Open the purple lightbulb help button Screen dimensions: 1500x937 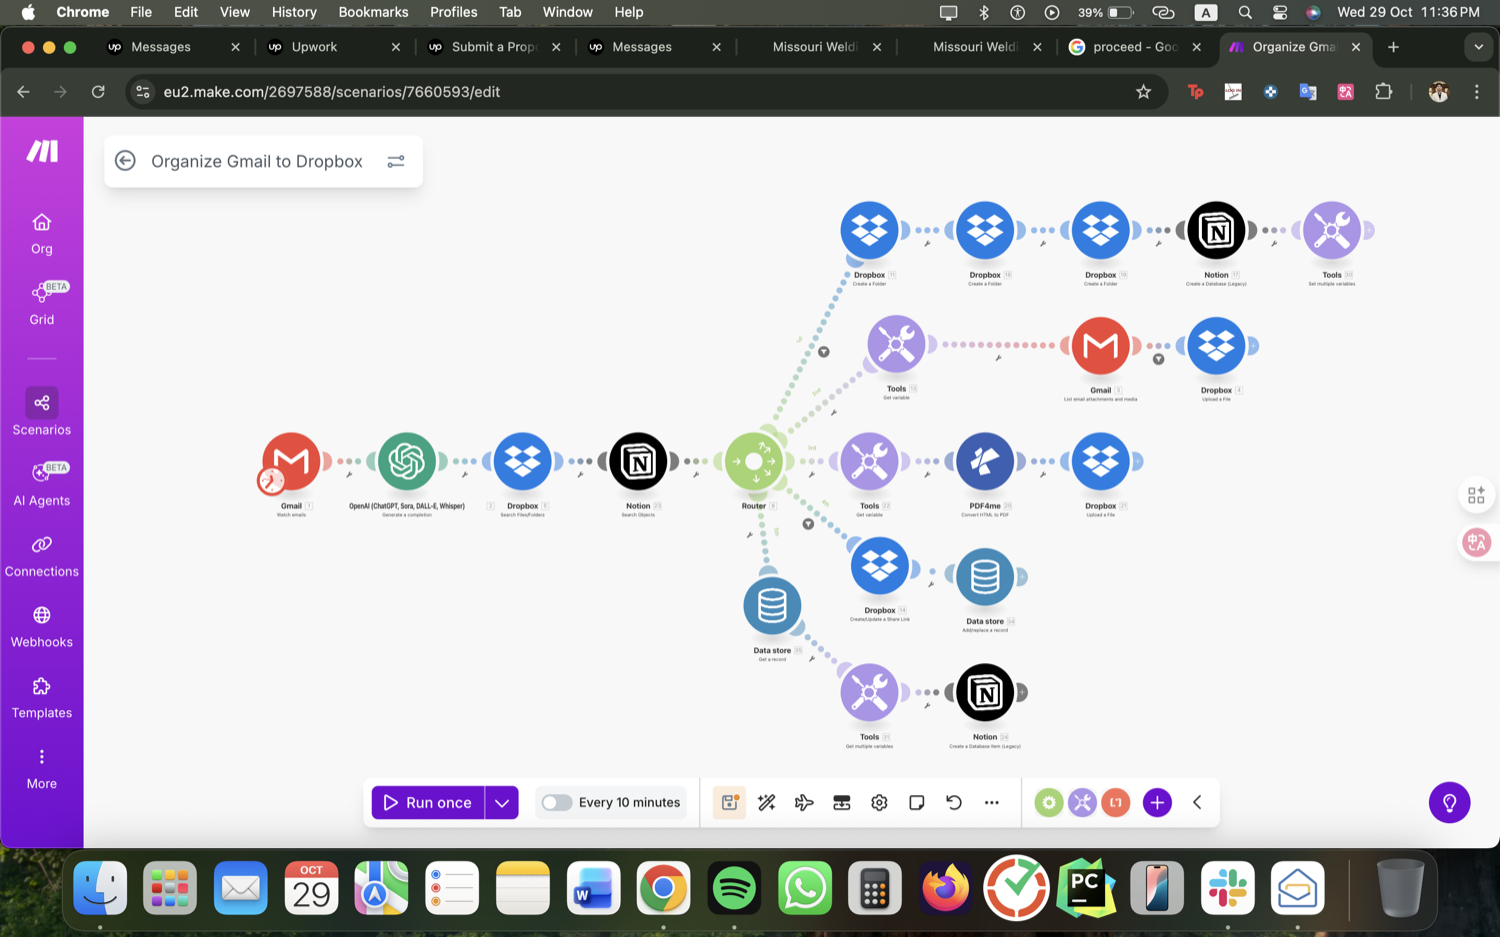click(1449, 802)
